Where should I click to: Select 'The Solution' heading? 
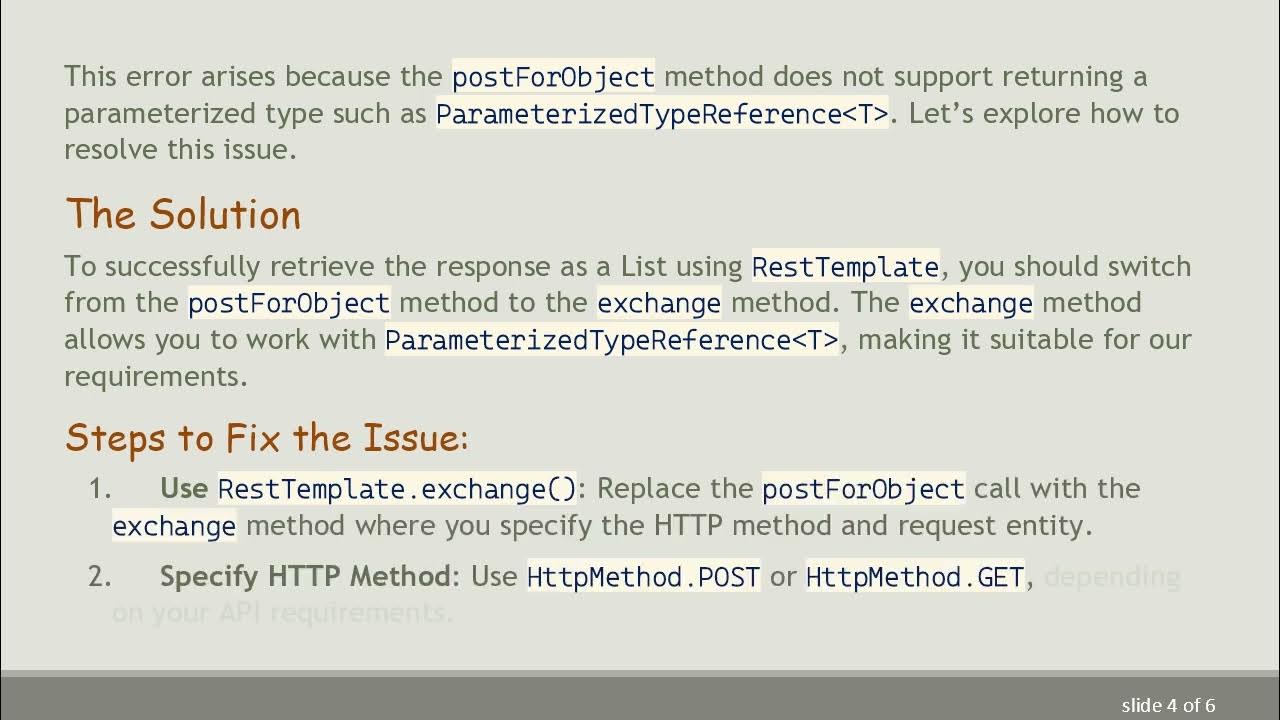183,215
